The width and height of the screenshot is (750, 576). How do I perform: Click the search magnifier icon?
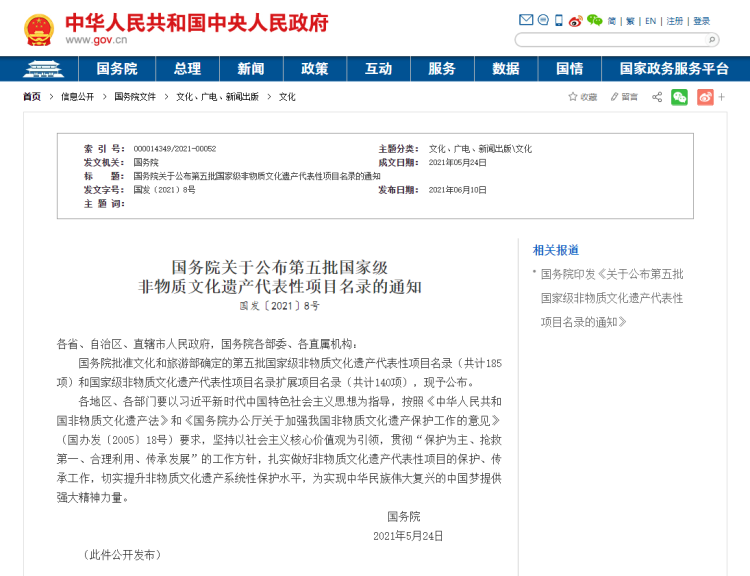(x=712, y=40)
